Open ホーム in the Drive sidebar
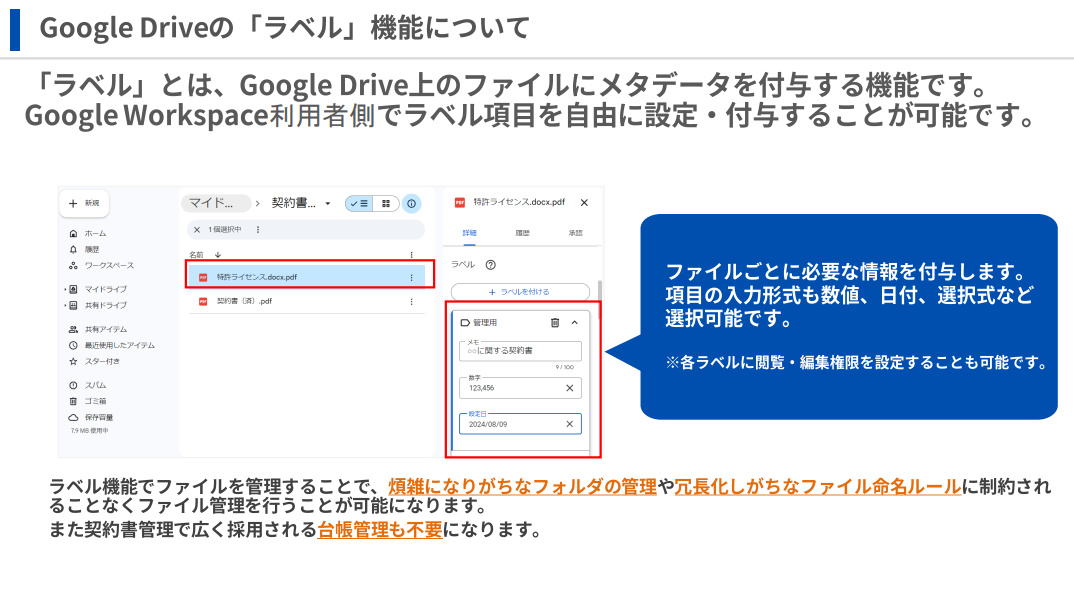 coord(95,233)
